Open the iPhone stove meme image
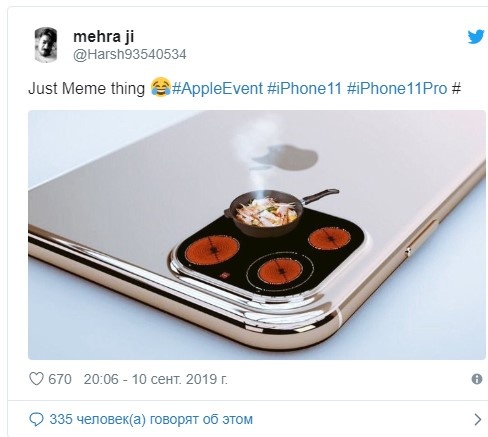Screen dimensions: 488x437 tap(257, 235)
